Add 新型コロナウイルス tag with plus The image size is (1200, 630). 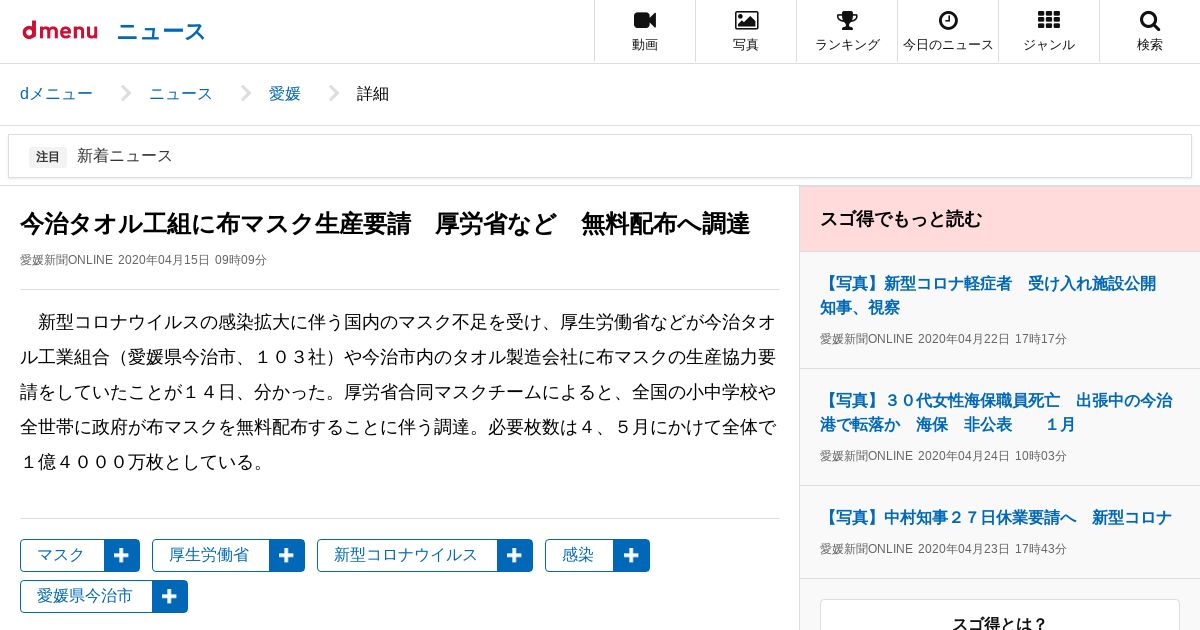point(515,555)
